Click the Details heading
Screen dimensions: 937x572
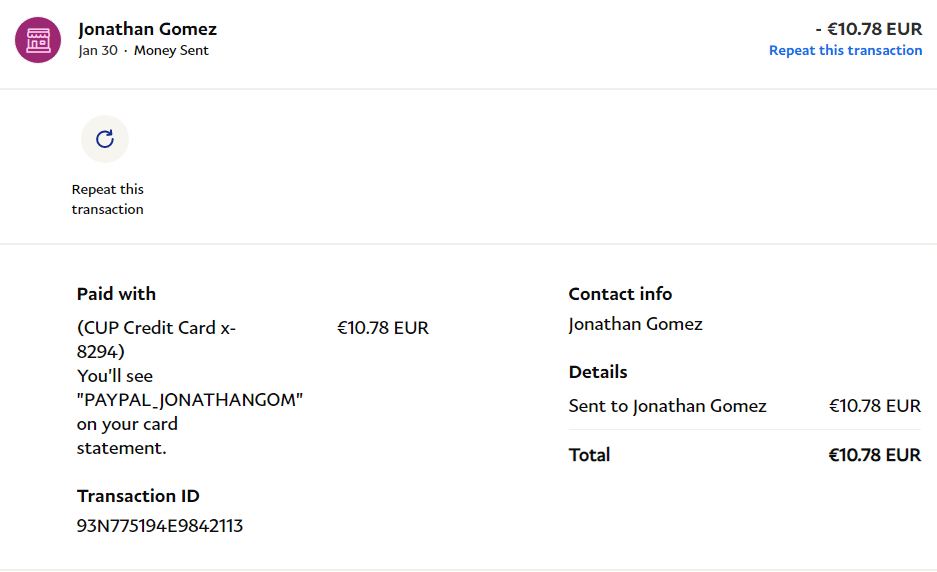point(598,372)
